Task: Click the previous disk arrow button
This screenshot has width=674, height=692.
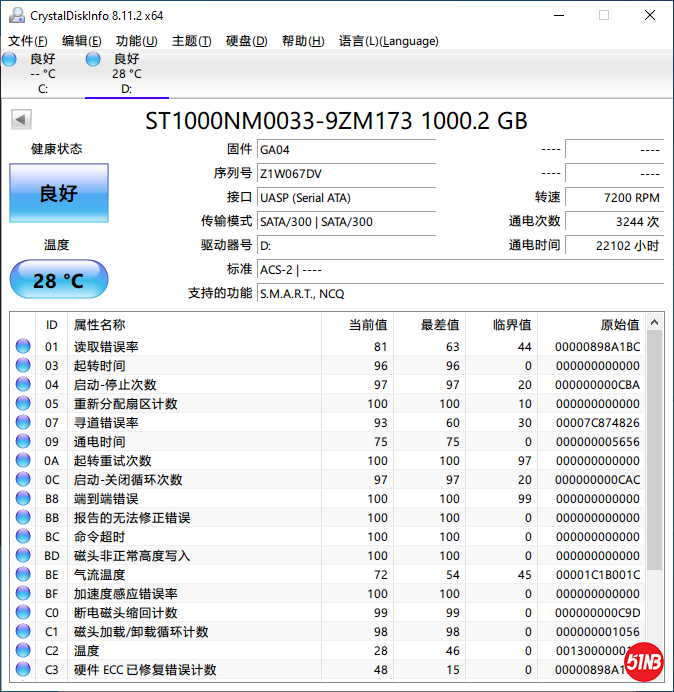Action: point(20,120)
